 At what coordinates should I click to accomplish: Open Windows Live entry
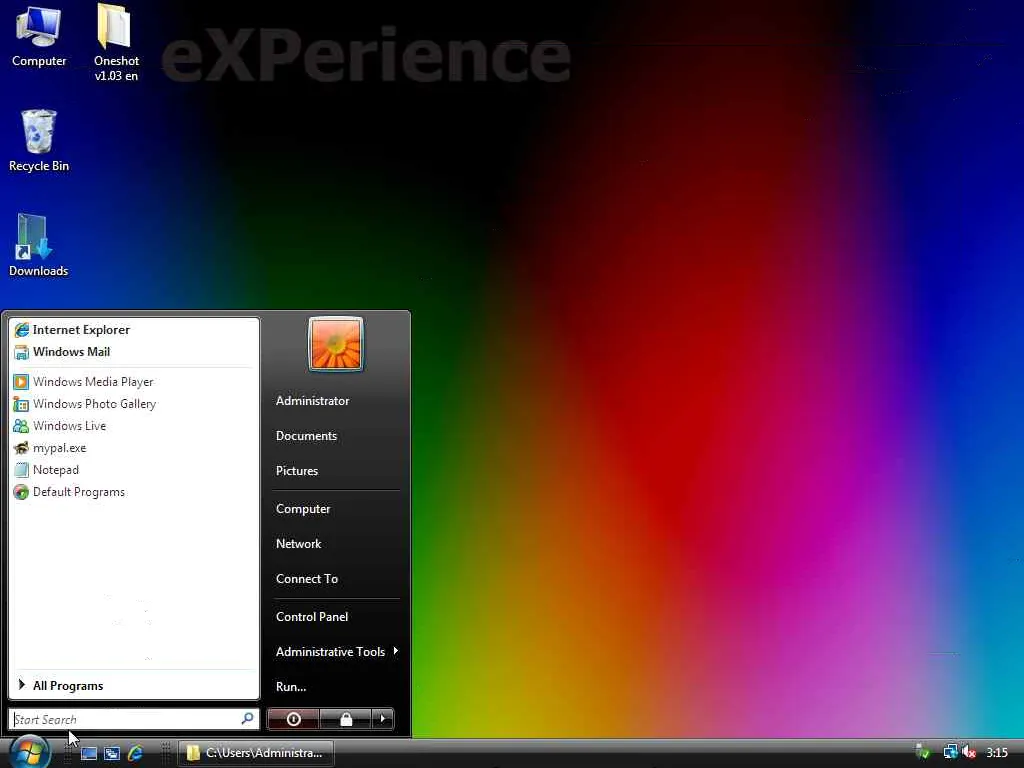click(134, 426)
